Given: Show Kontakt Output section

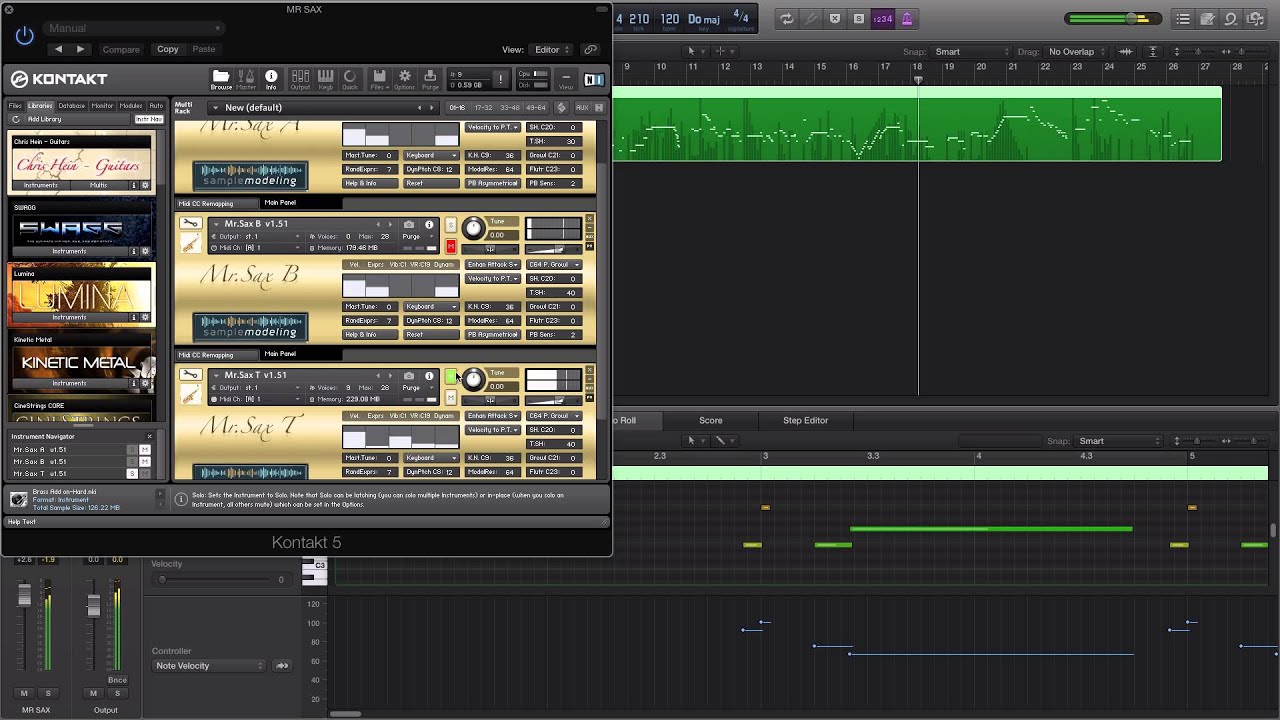Looking at the screenshot, I should tap(300, 79).
